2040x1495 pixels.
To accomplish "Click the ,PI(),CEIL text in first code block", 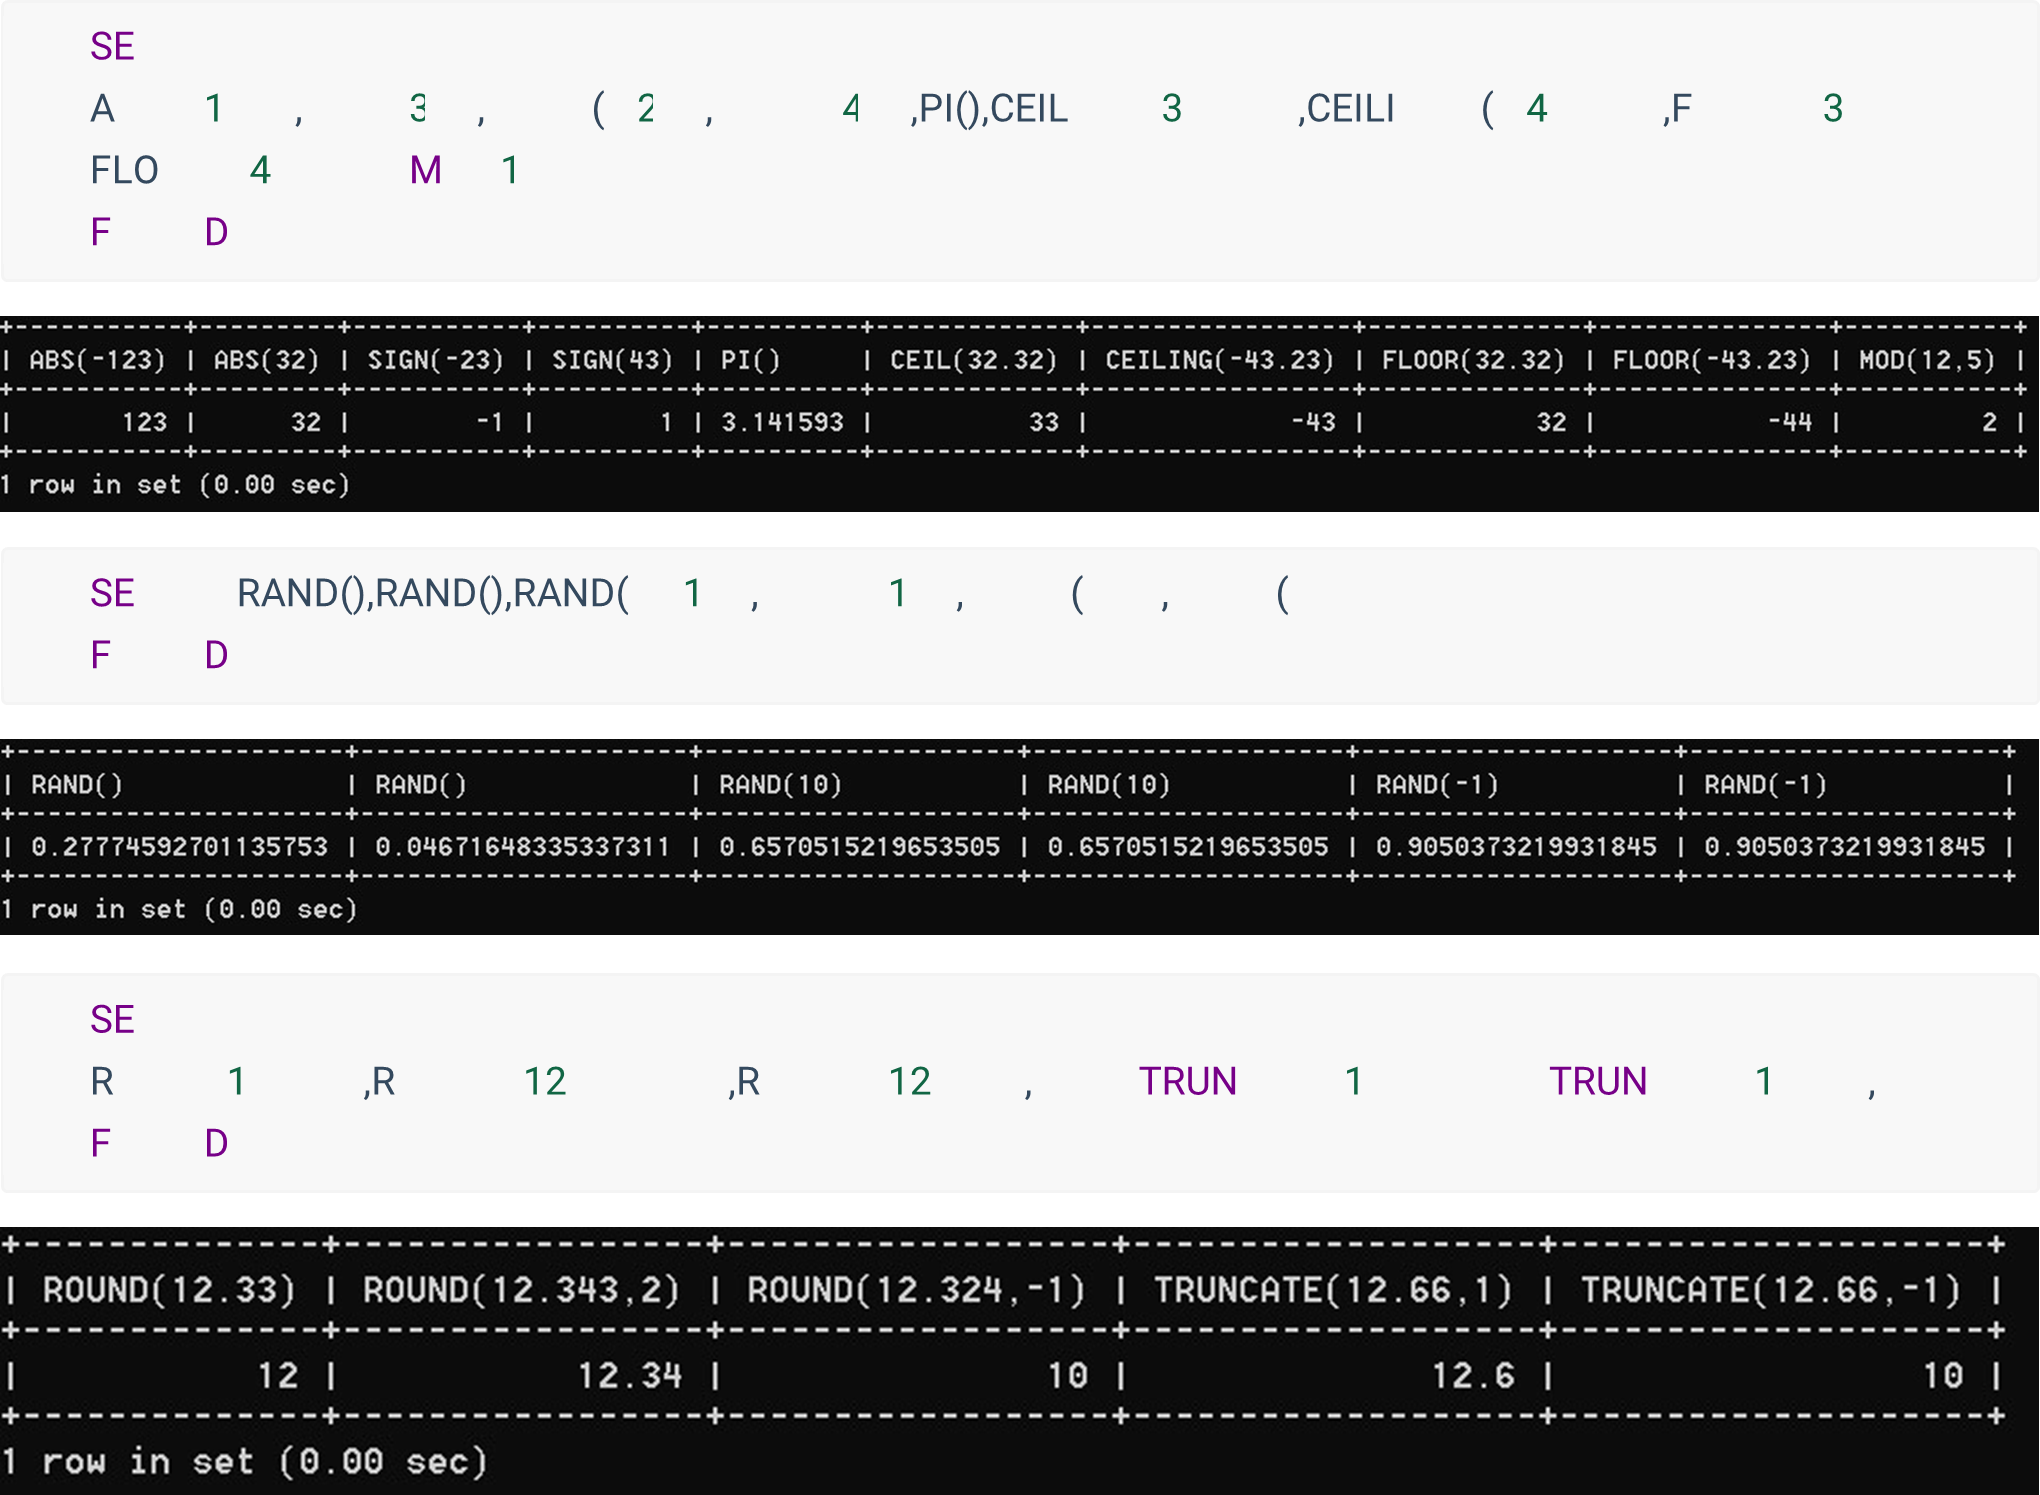I will click(x=988, y=108).
